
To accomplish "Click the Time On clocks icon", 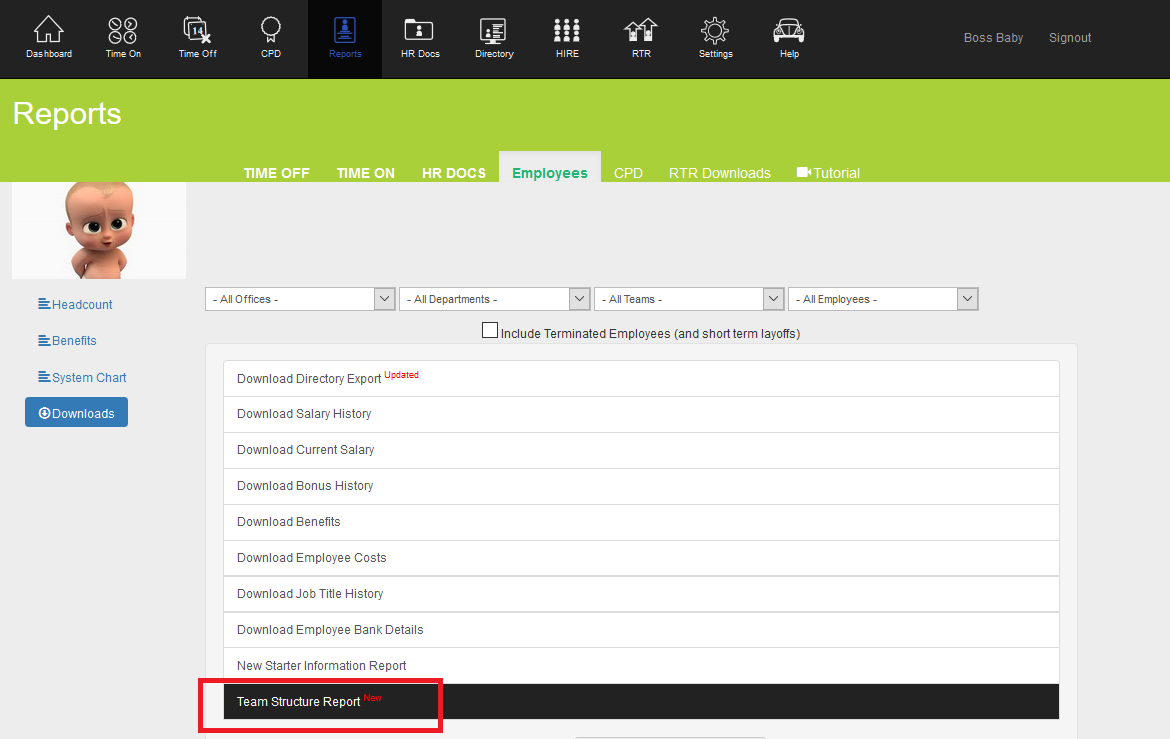I will [x=123, y=31].
